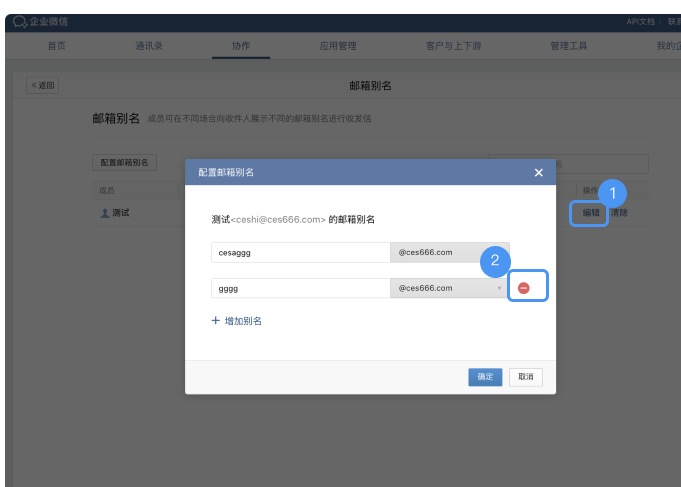Close the 配置邮箱别名 dialog with X
Viewport: 681px width, 487px height.
tap(539, 172)
